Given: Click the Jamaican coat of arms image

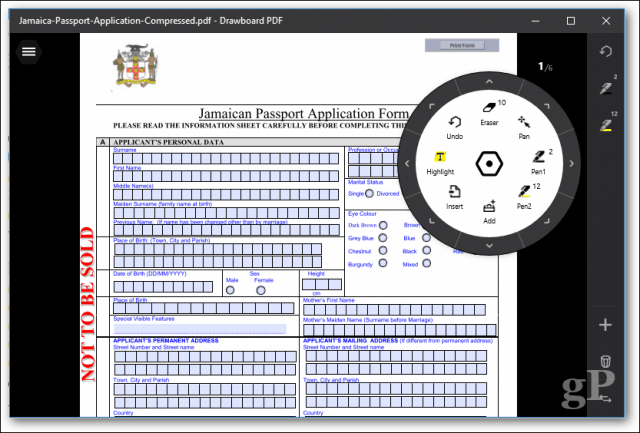Looking at the screenshot, I should pyautogui.click(x=135, y=65).
